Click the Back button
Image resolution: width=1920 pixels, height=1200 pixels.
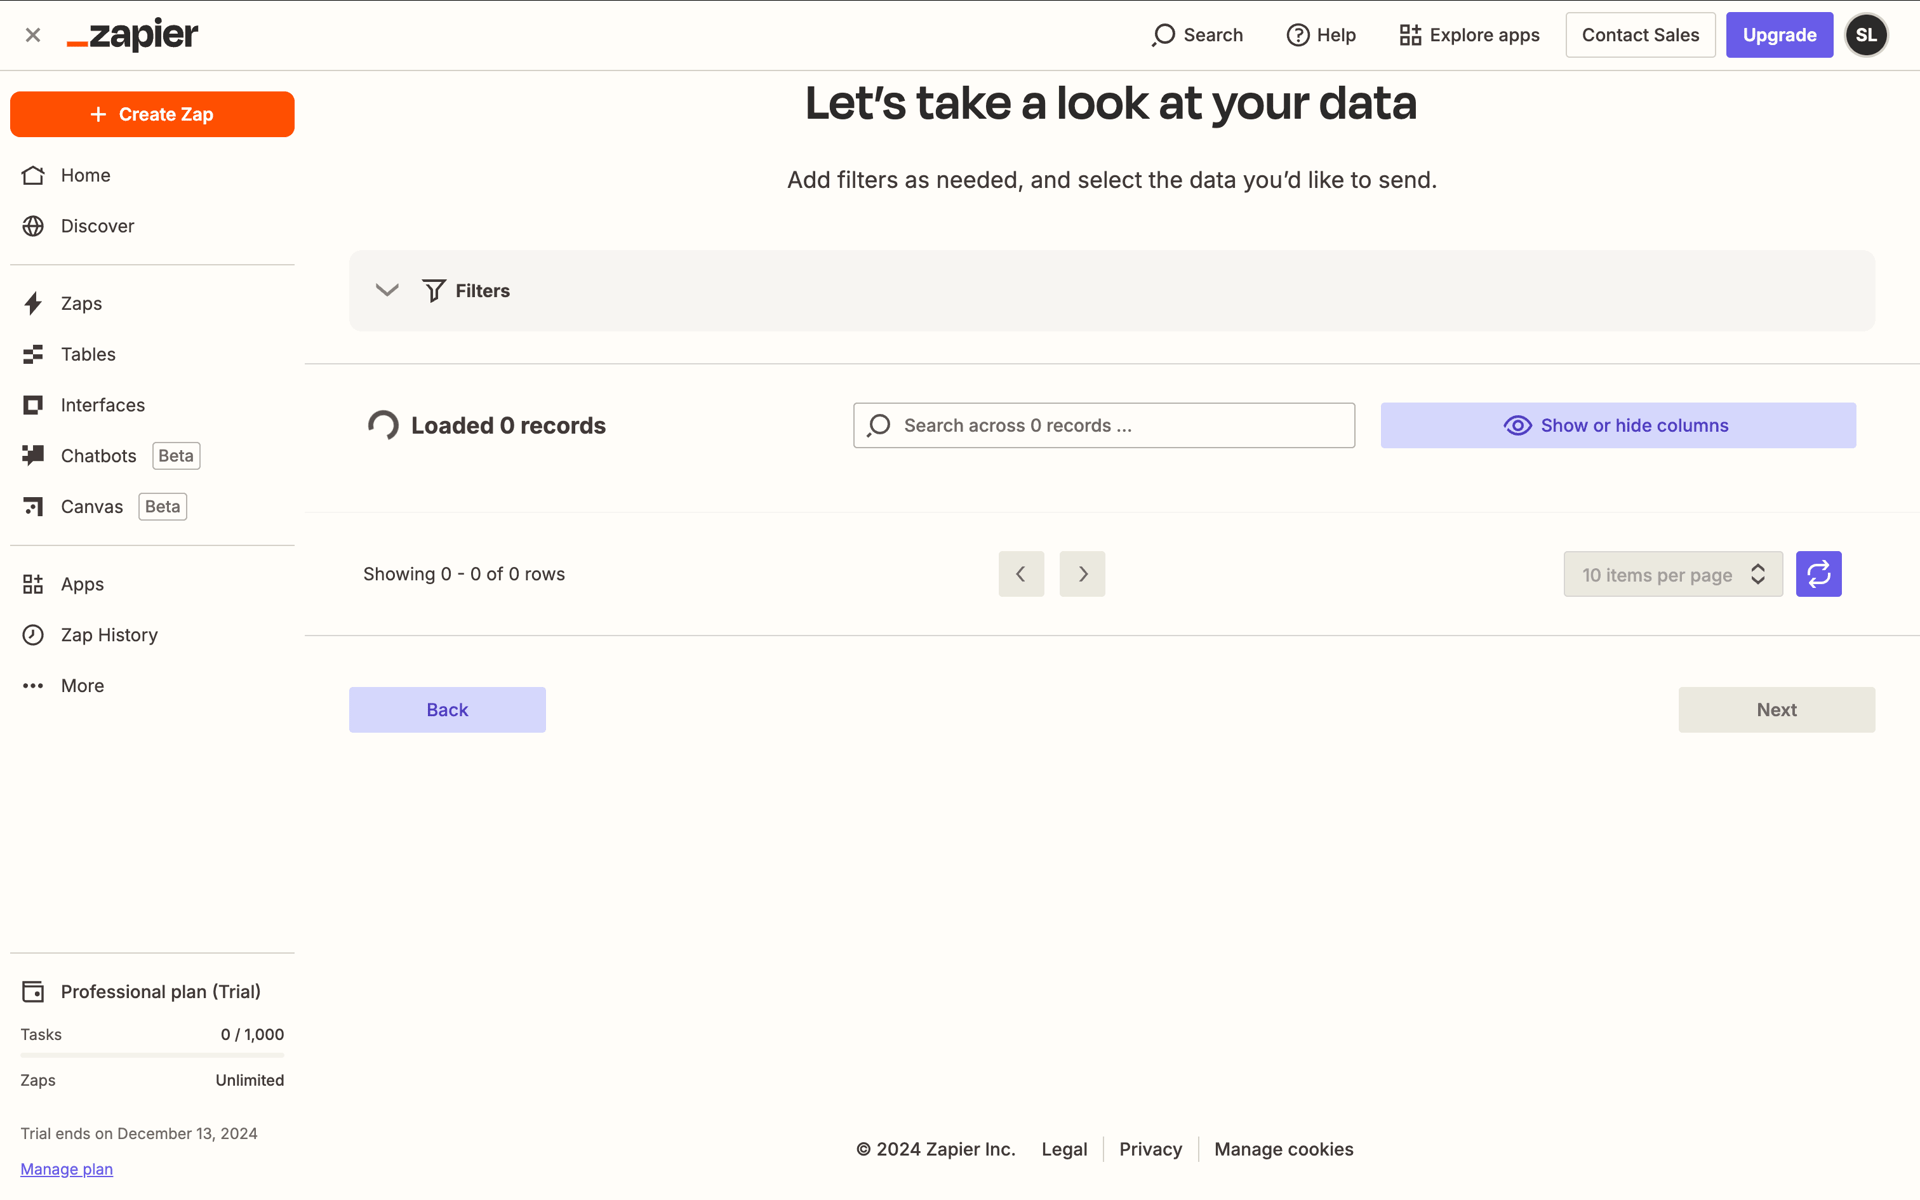pos(447,710)
